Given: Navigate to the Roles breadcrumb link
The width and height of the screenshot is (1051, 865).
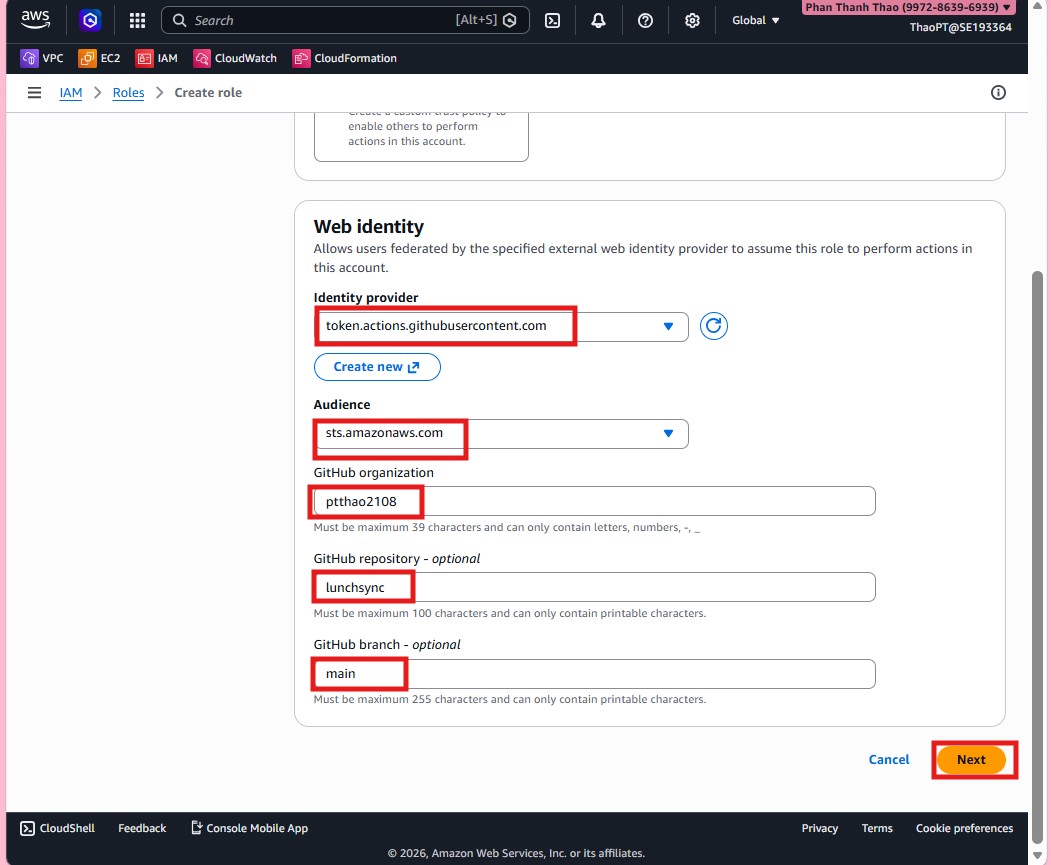Looking at the screenshot, I should pos(128,92).
